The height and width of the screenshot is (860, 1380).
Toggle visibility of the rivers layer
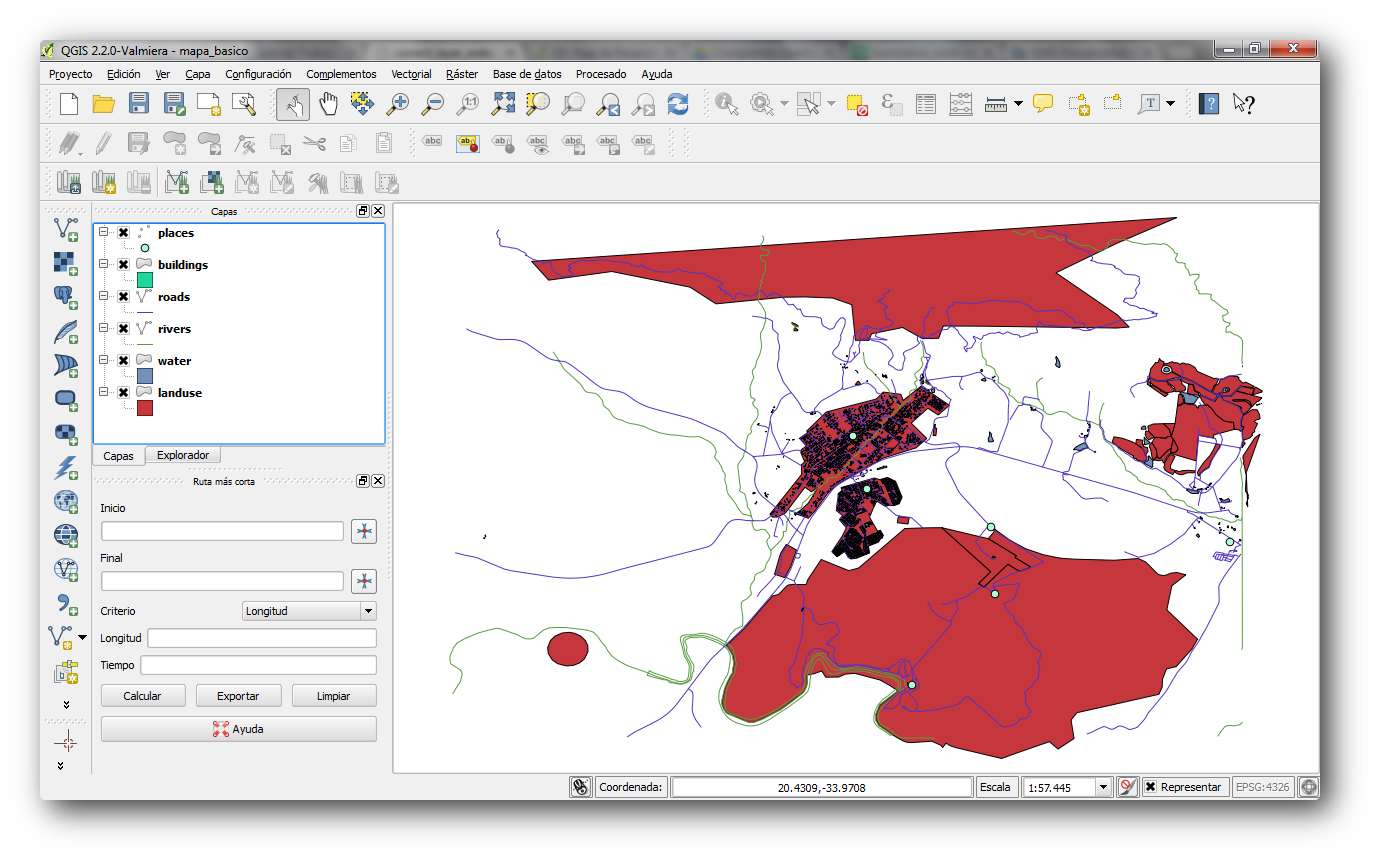click(x=123, y=329)
